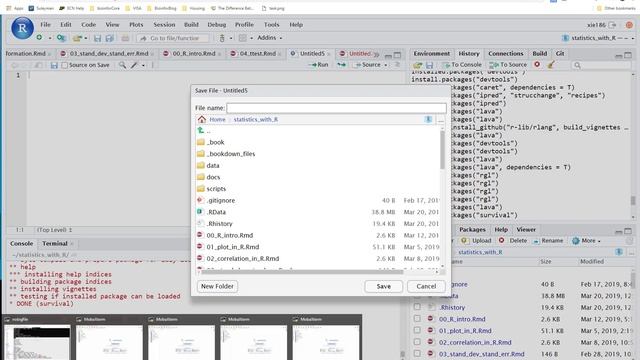Click the Rename button in Files pane
This screenshot has width=640, height=360.
coord(548,240)
